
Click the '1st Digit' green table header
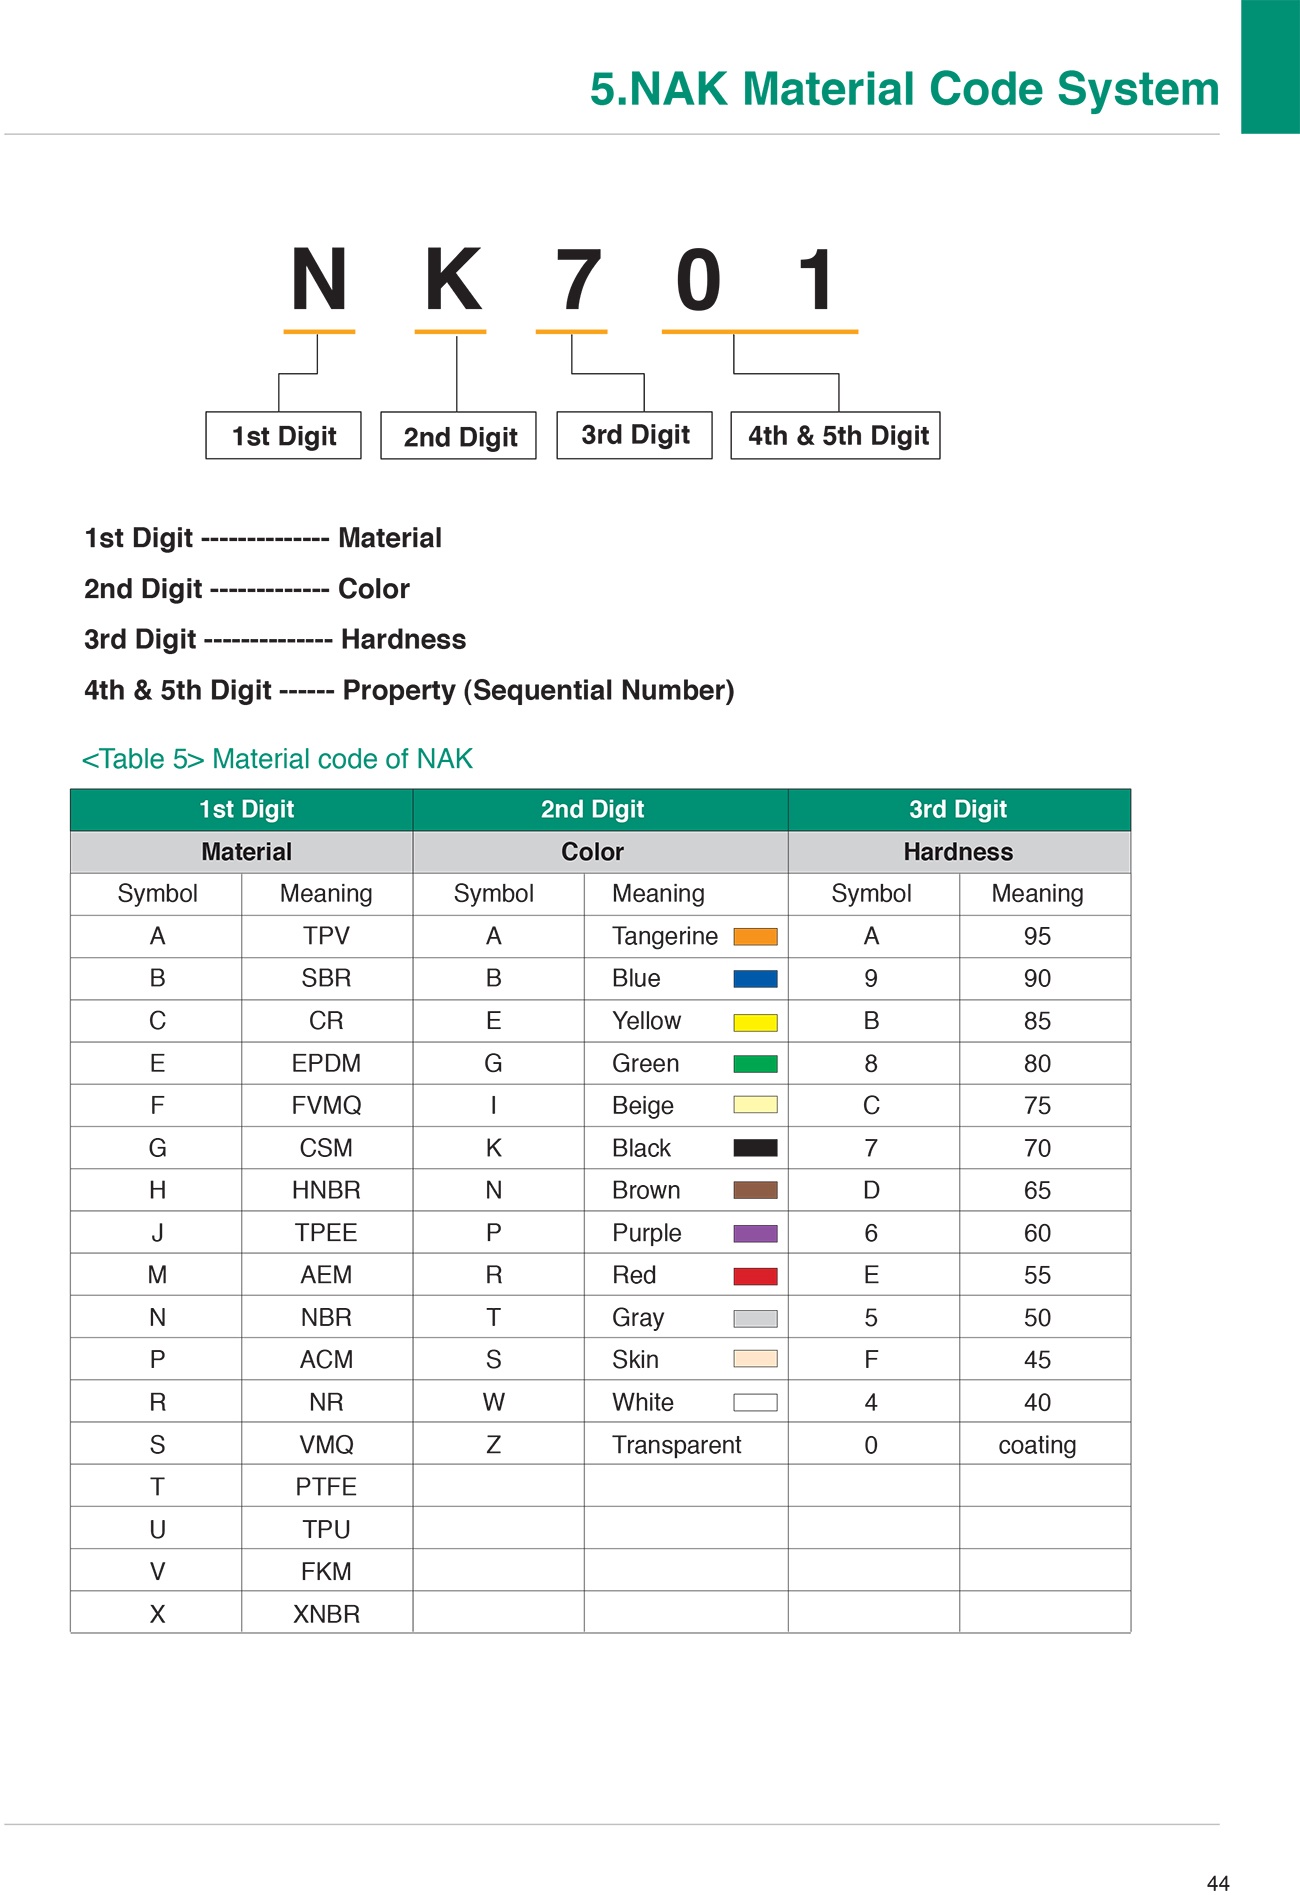pyautogui.click(x=242, y=810)
